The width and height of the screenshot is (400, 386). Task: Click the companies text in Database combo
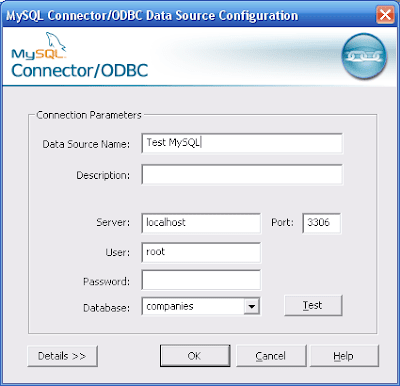pyautogui.click(x=170, y=306)
